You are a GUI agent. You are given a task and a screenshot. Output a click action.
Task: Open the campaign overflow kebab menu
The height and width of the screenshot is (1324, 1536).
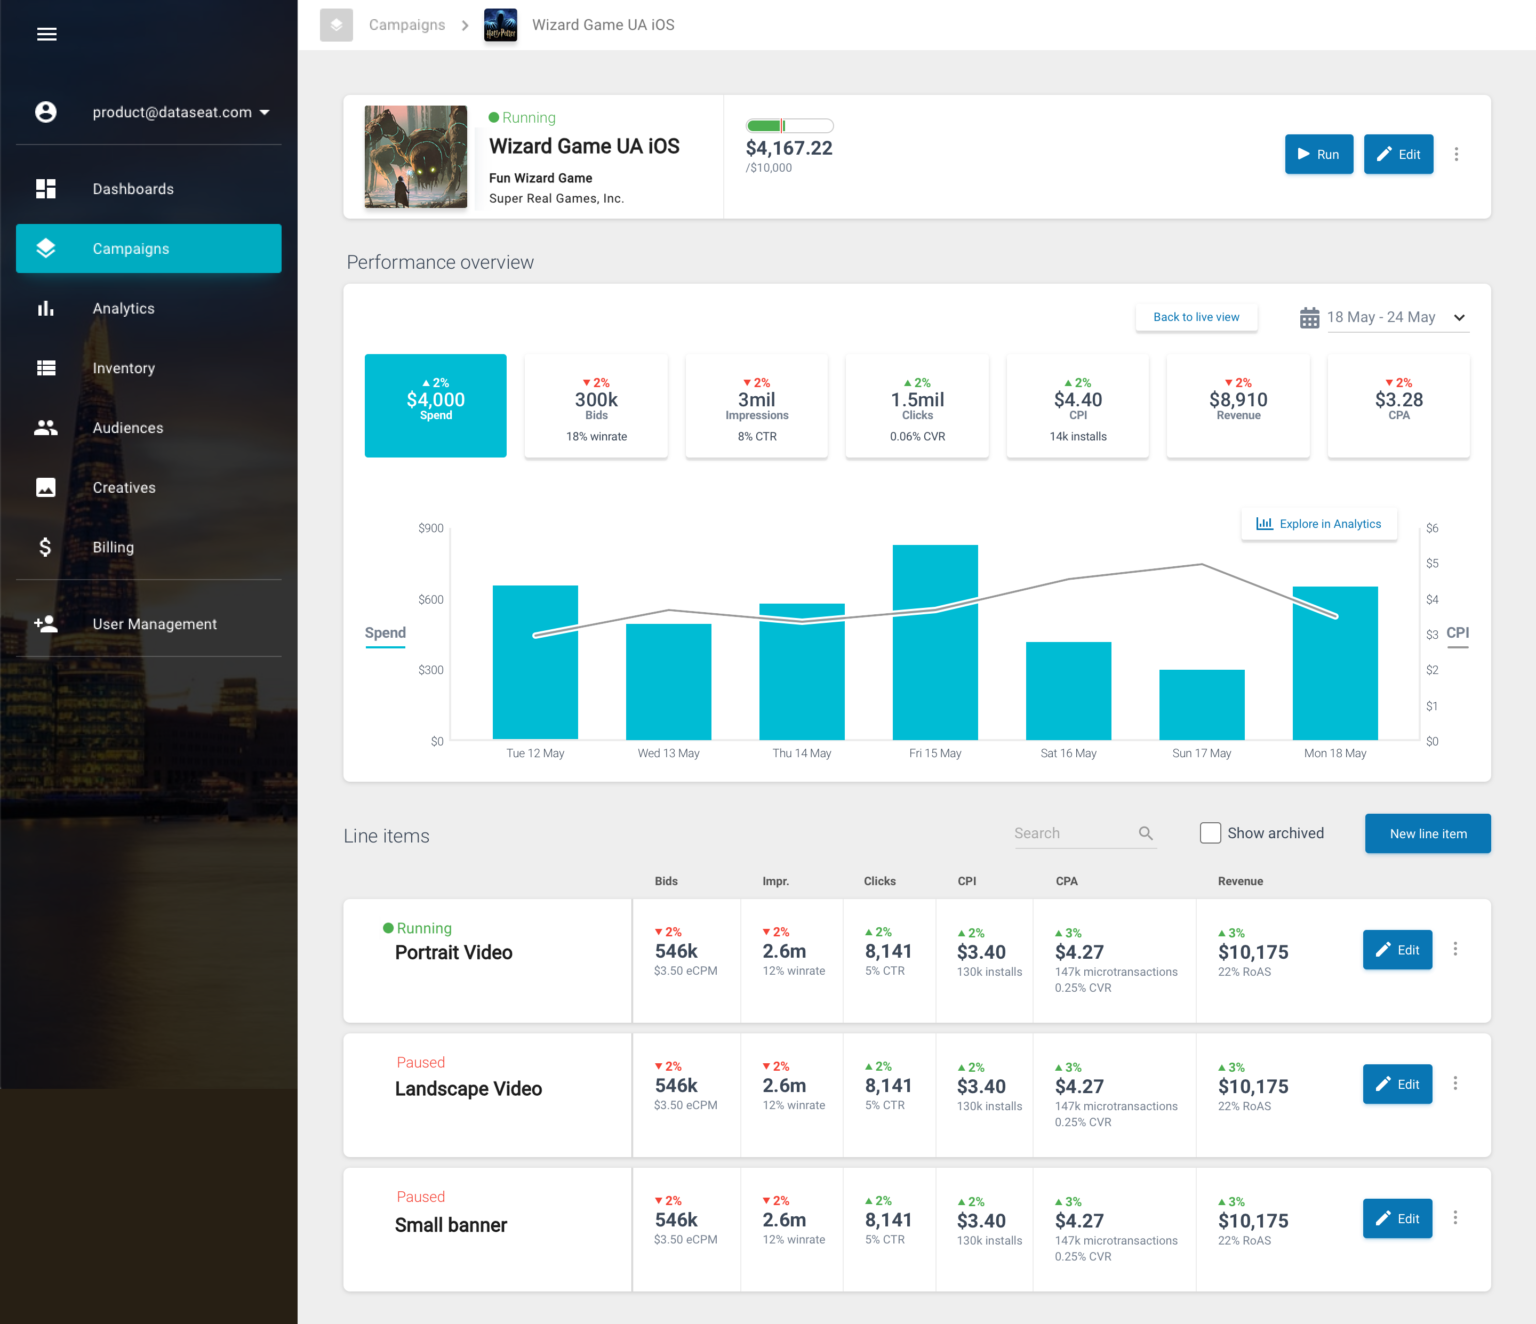click(x=1457, y=154)
